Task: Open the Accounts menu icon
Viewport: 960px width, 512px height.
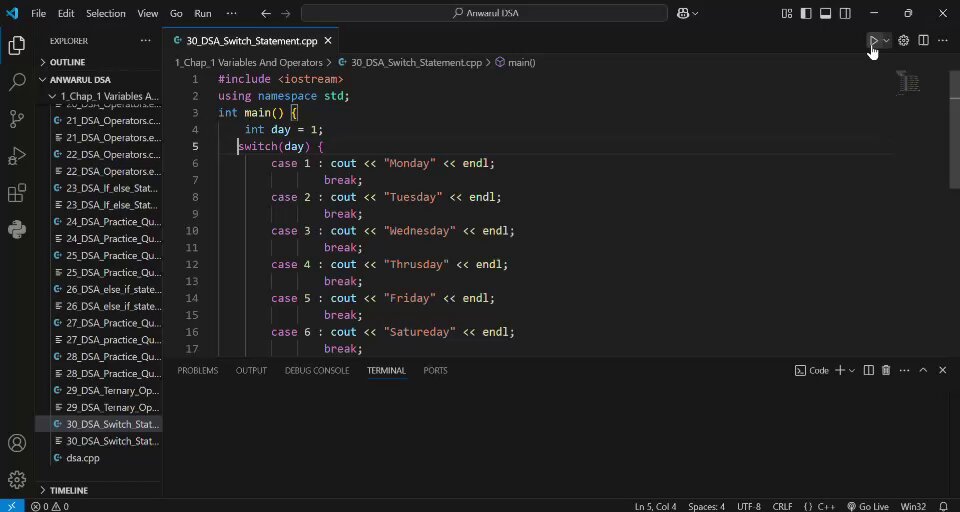Action: coord(17,443)
